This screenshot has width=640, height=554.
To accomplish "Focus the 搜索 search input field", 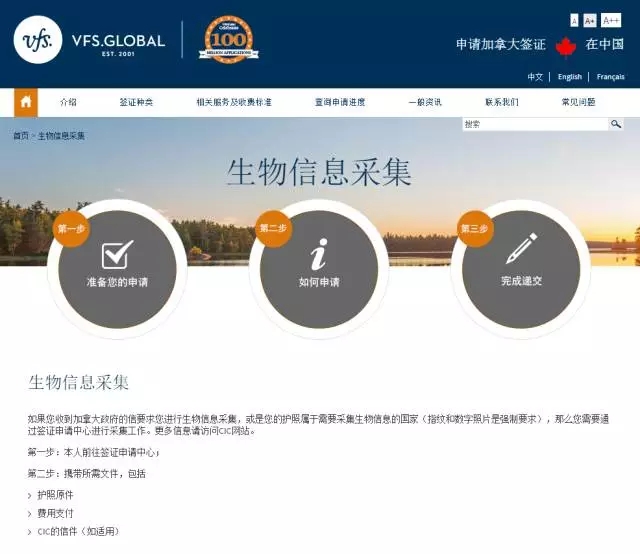I will [x=535, y=124].
